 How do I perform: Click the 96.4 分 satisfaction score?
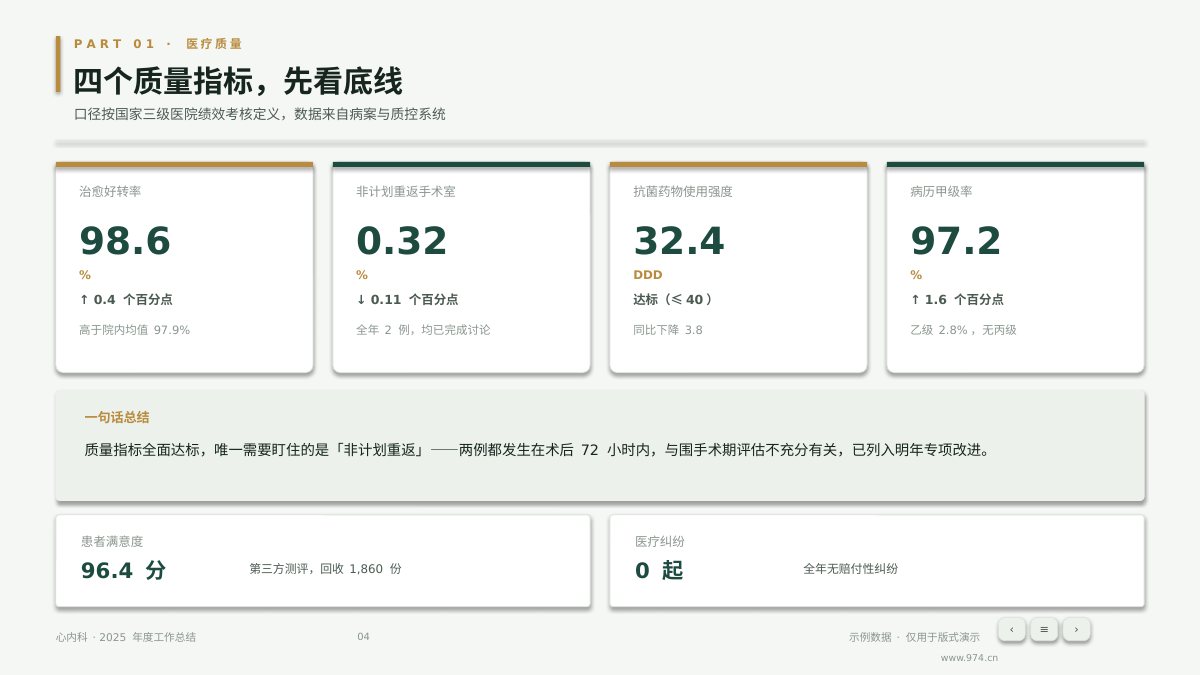(123, 570)
